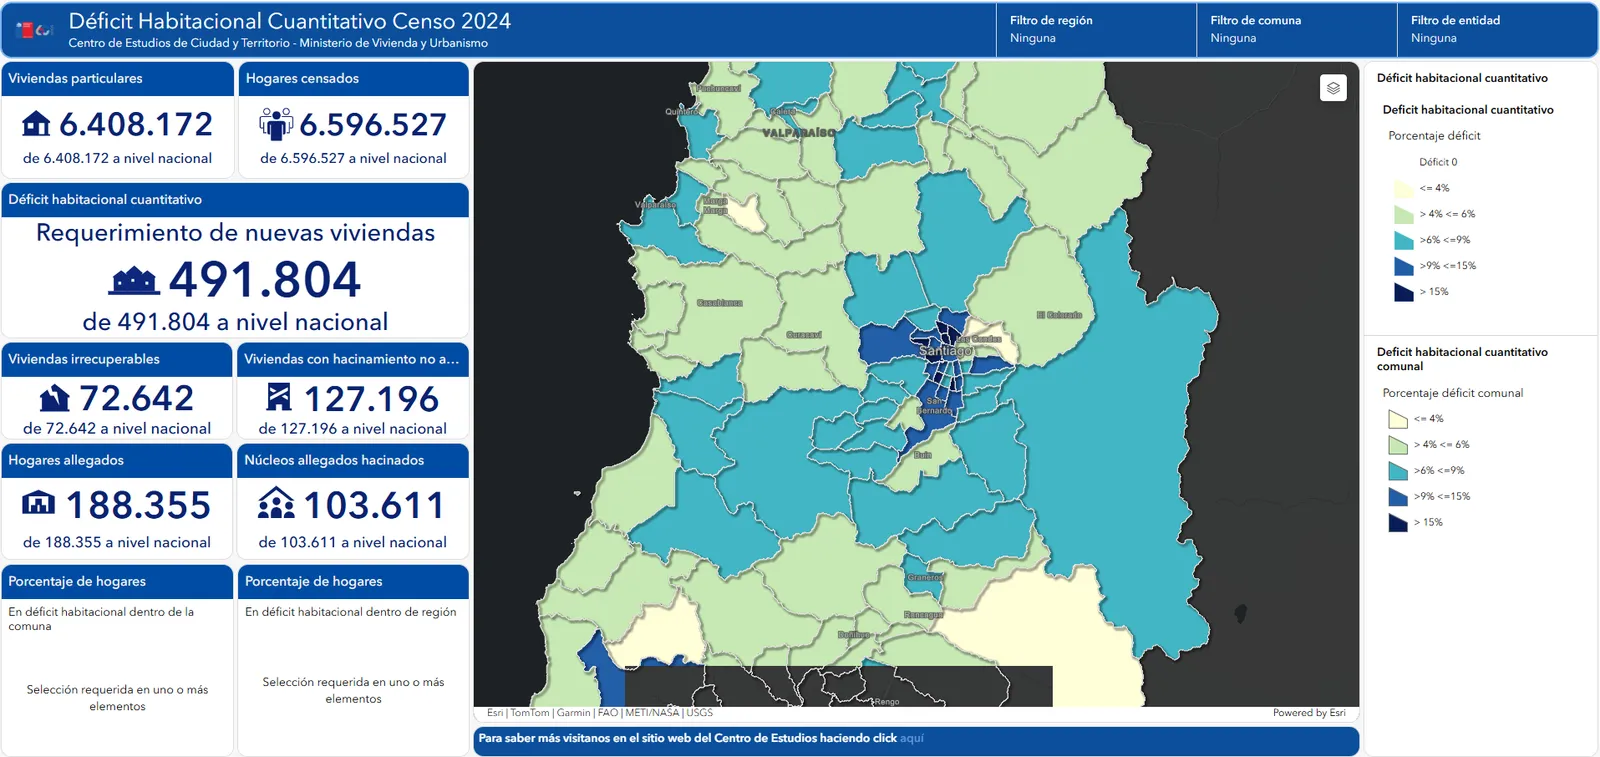Open the map layers list button
Viewport: 1600px width, 757px height.
click(x=1333, y=88)
